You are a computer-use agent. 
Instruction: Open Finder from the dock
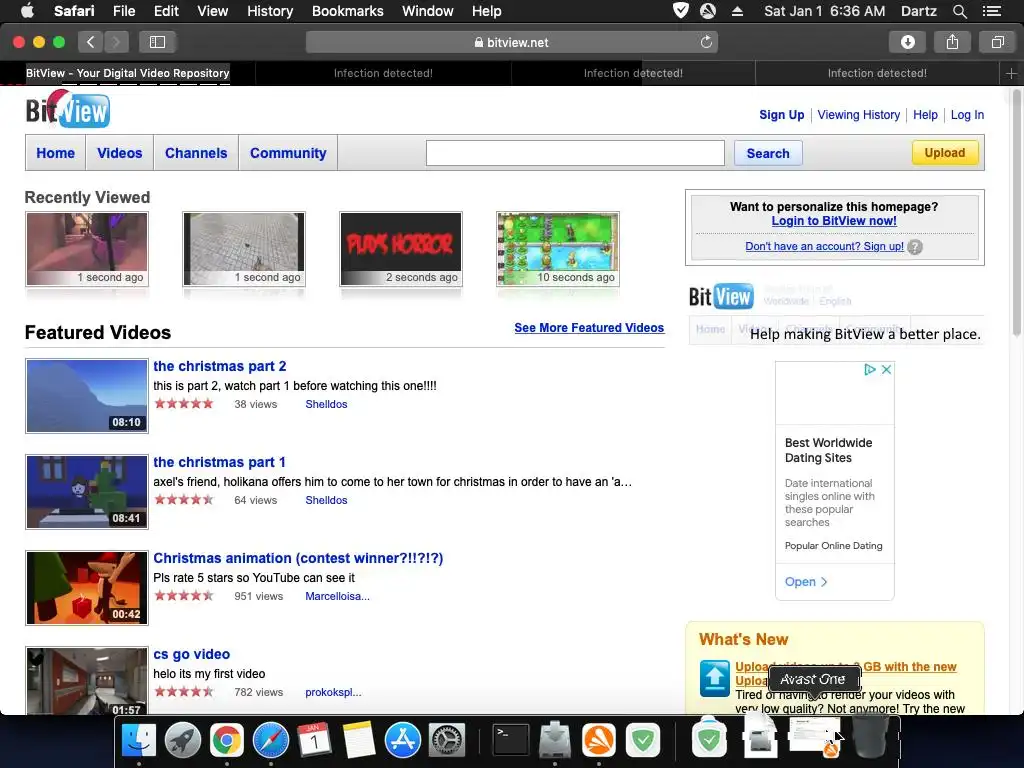pos(138,740)
